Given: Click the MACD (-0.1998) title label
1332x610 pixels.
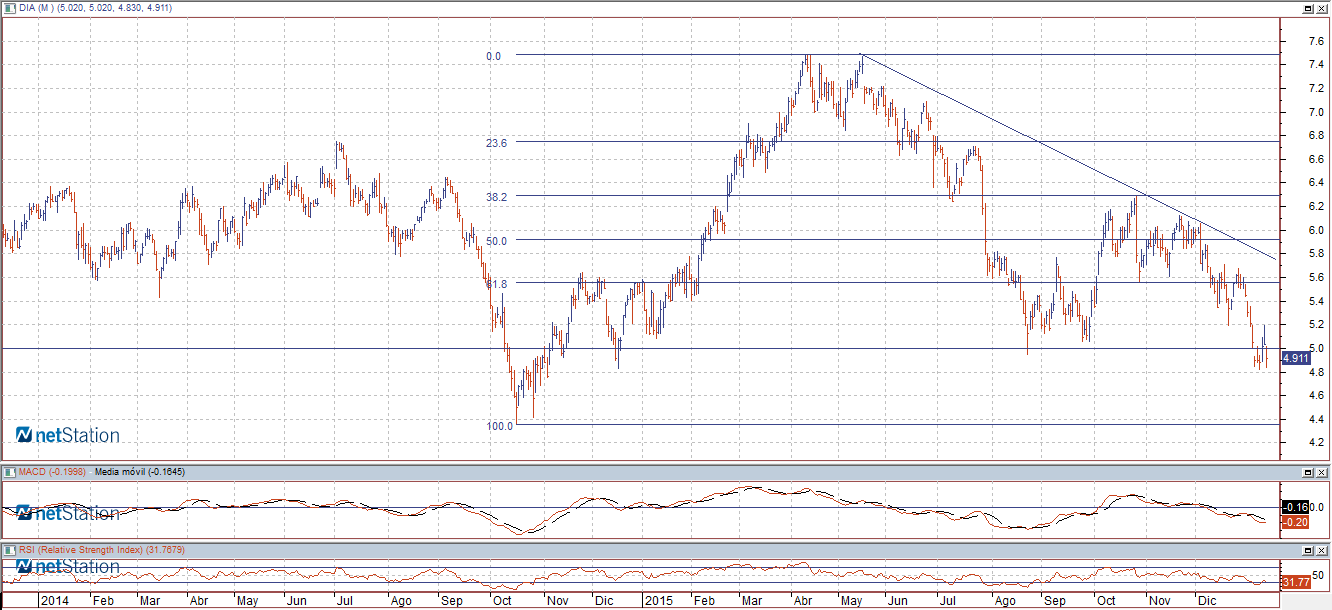Looking at the screenshot, I should point(53,471).
